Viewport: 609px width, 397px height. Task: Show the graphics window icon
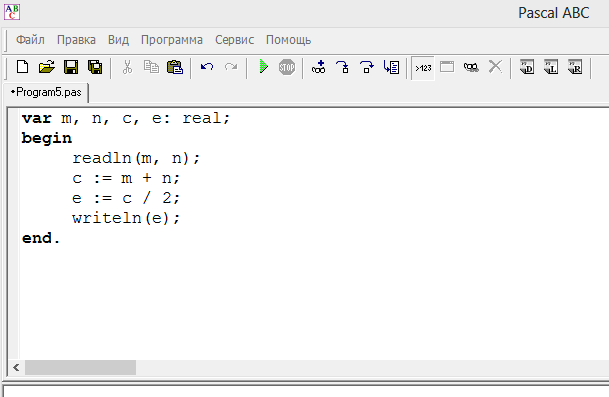[x=447, y=67]
